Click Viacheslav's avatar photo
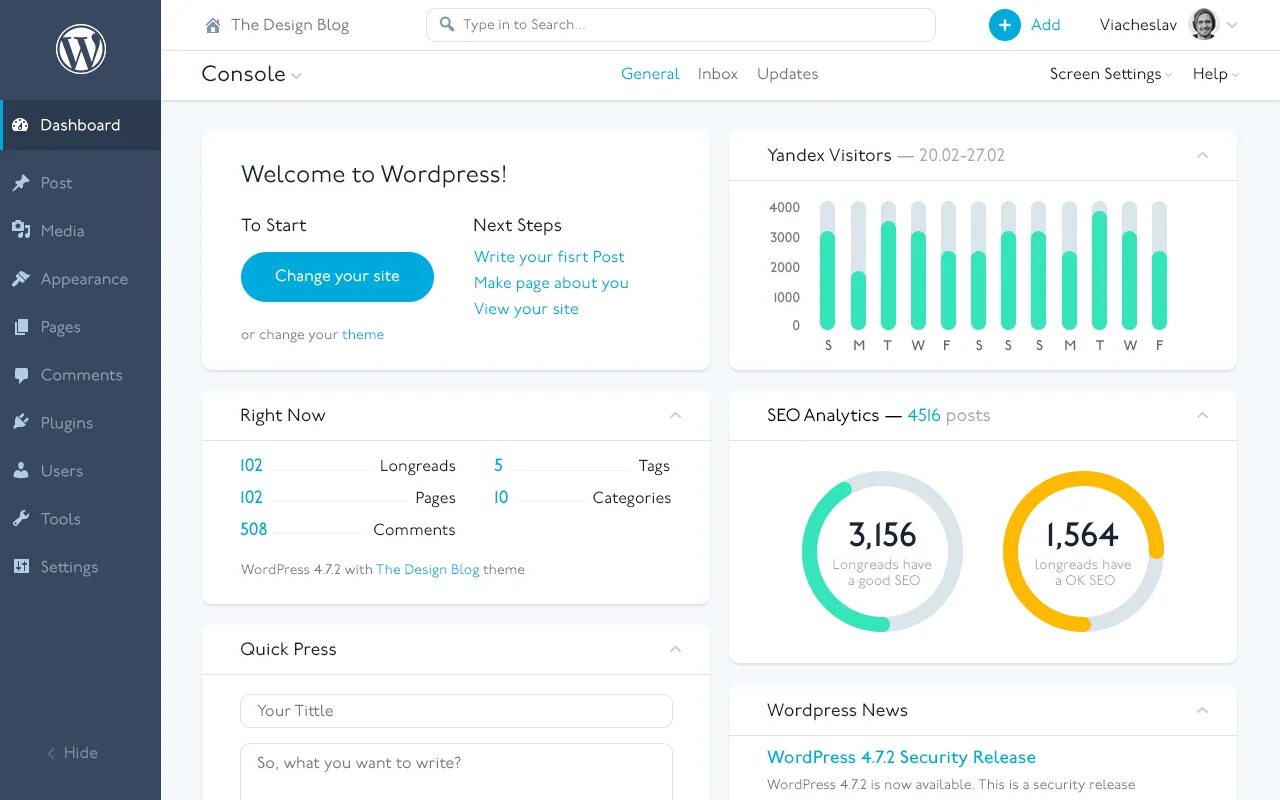Screen dimensions: 1280x800 (x=1204, y=25)
